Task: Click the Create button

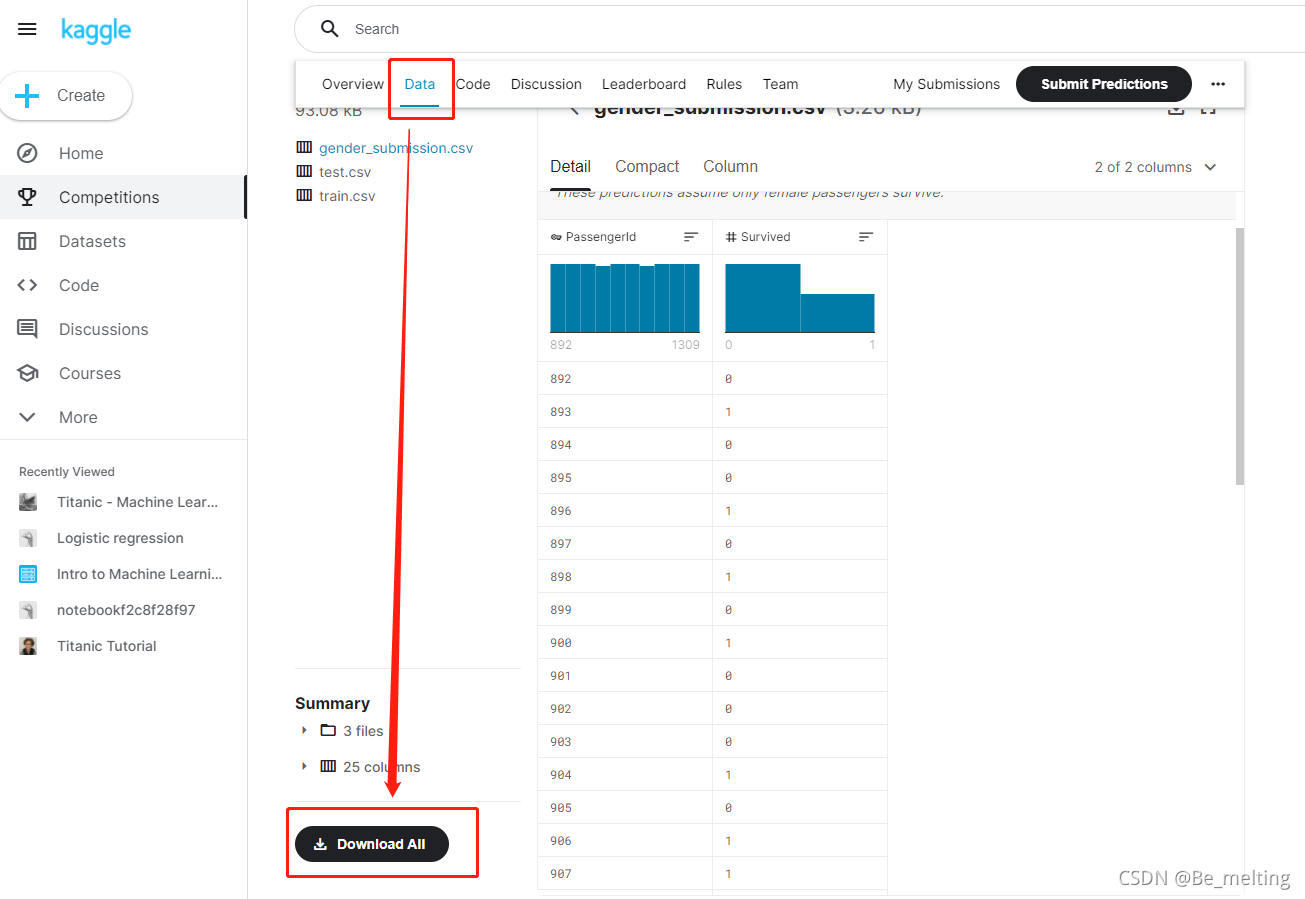Action: point(66,96)
